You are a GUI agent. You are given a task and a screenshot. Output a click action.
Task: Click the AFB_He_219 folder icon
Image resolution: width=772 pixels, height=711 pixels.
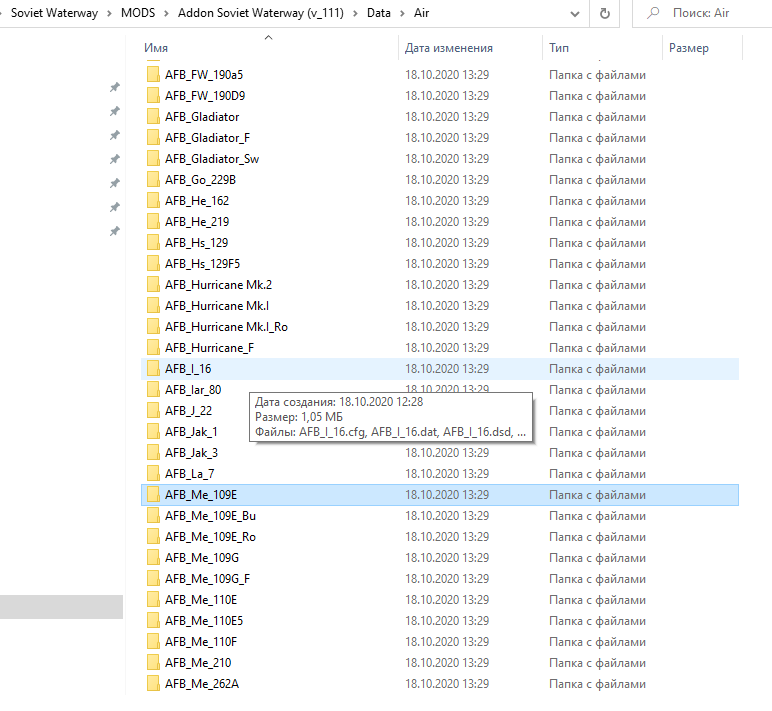(x=153, y=222)
